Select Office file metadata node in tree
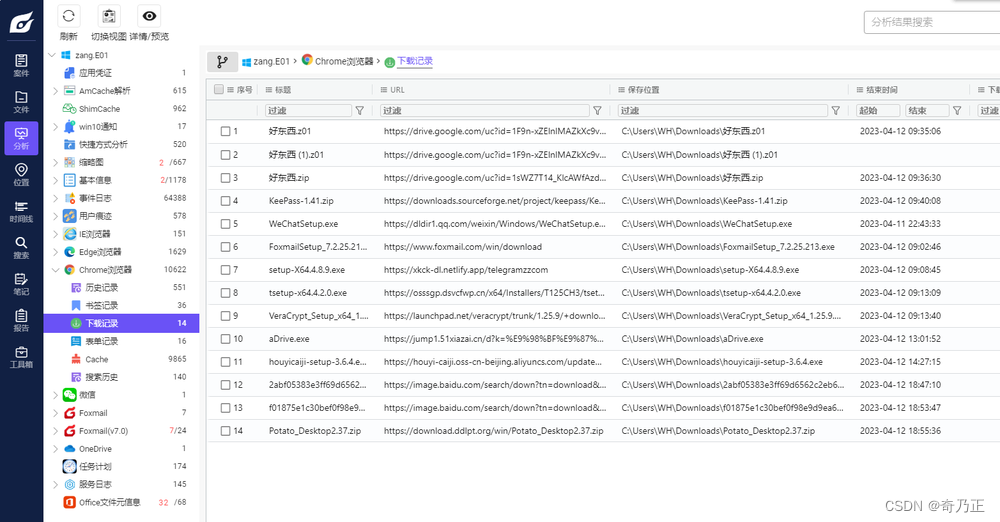Screen dimensions: 1000x522 (109, 502)
